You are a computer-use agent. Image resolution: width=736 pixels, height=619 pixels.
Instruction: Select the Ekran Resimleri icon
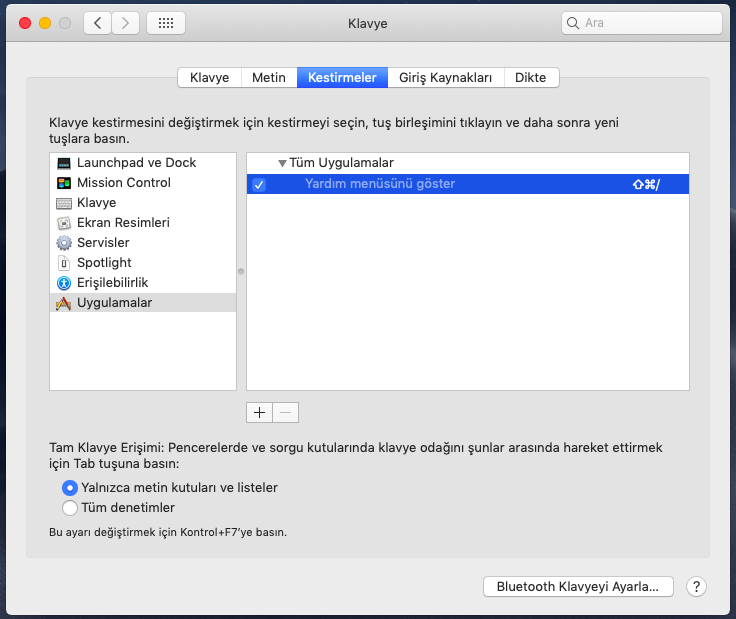[64, 223]
